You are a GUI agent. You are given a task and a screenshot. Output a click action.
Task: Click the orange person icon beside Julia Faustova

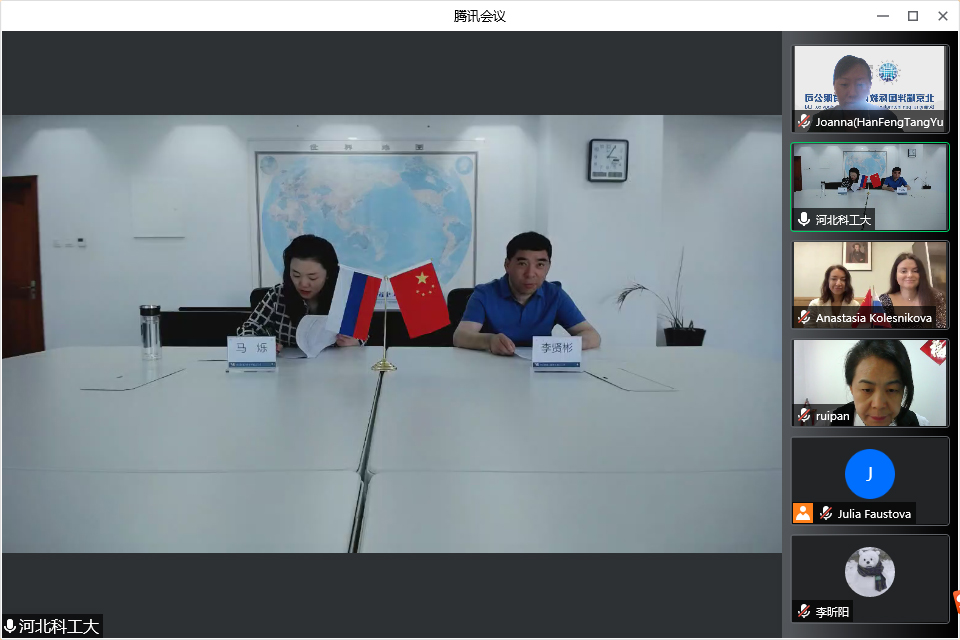(803, 513)
